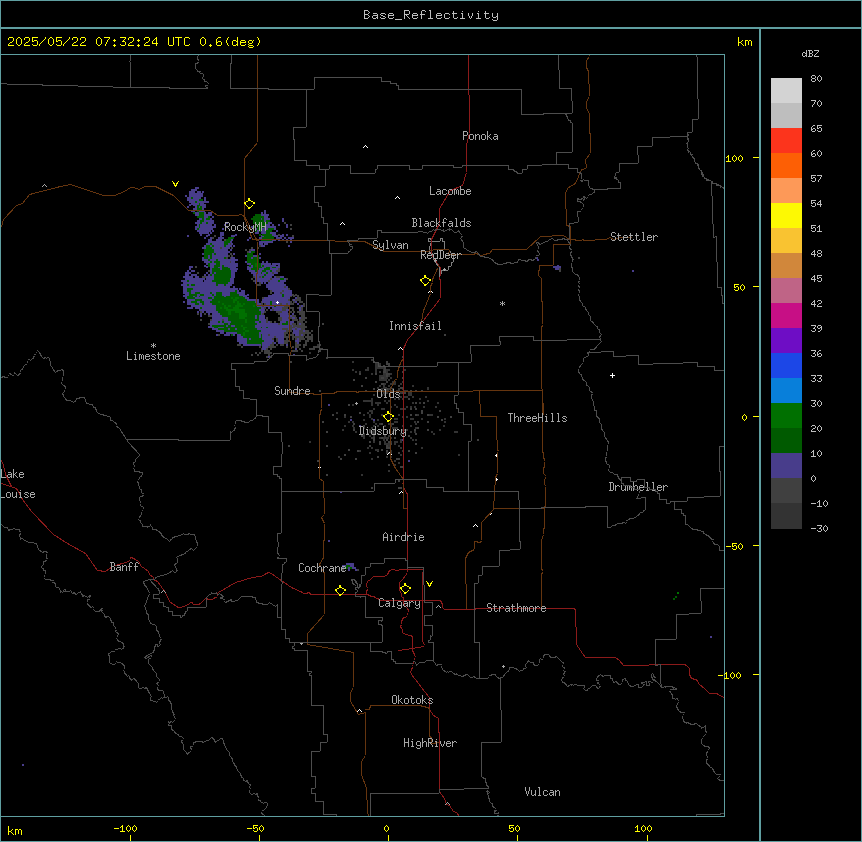Click the Innisfail city label

(x=415, y=326)
